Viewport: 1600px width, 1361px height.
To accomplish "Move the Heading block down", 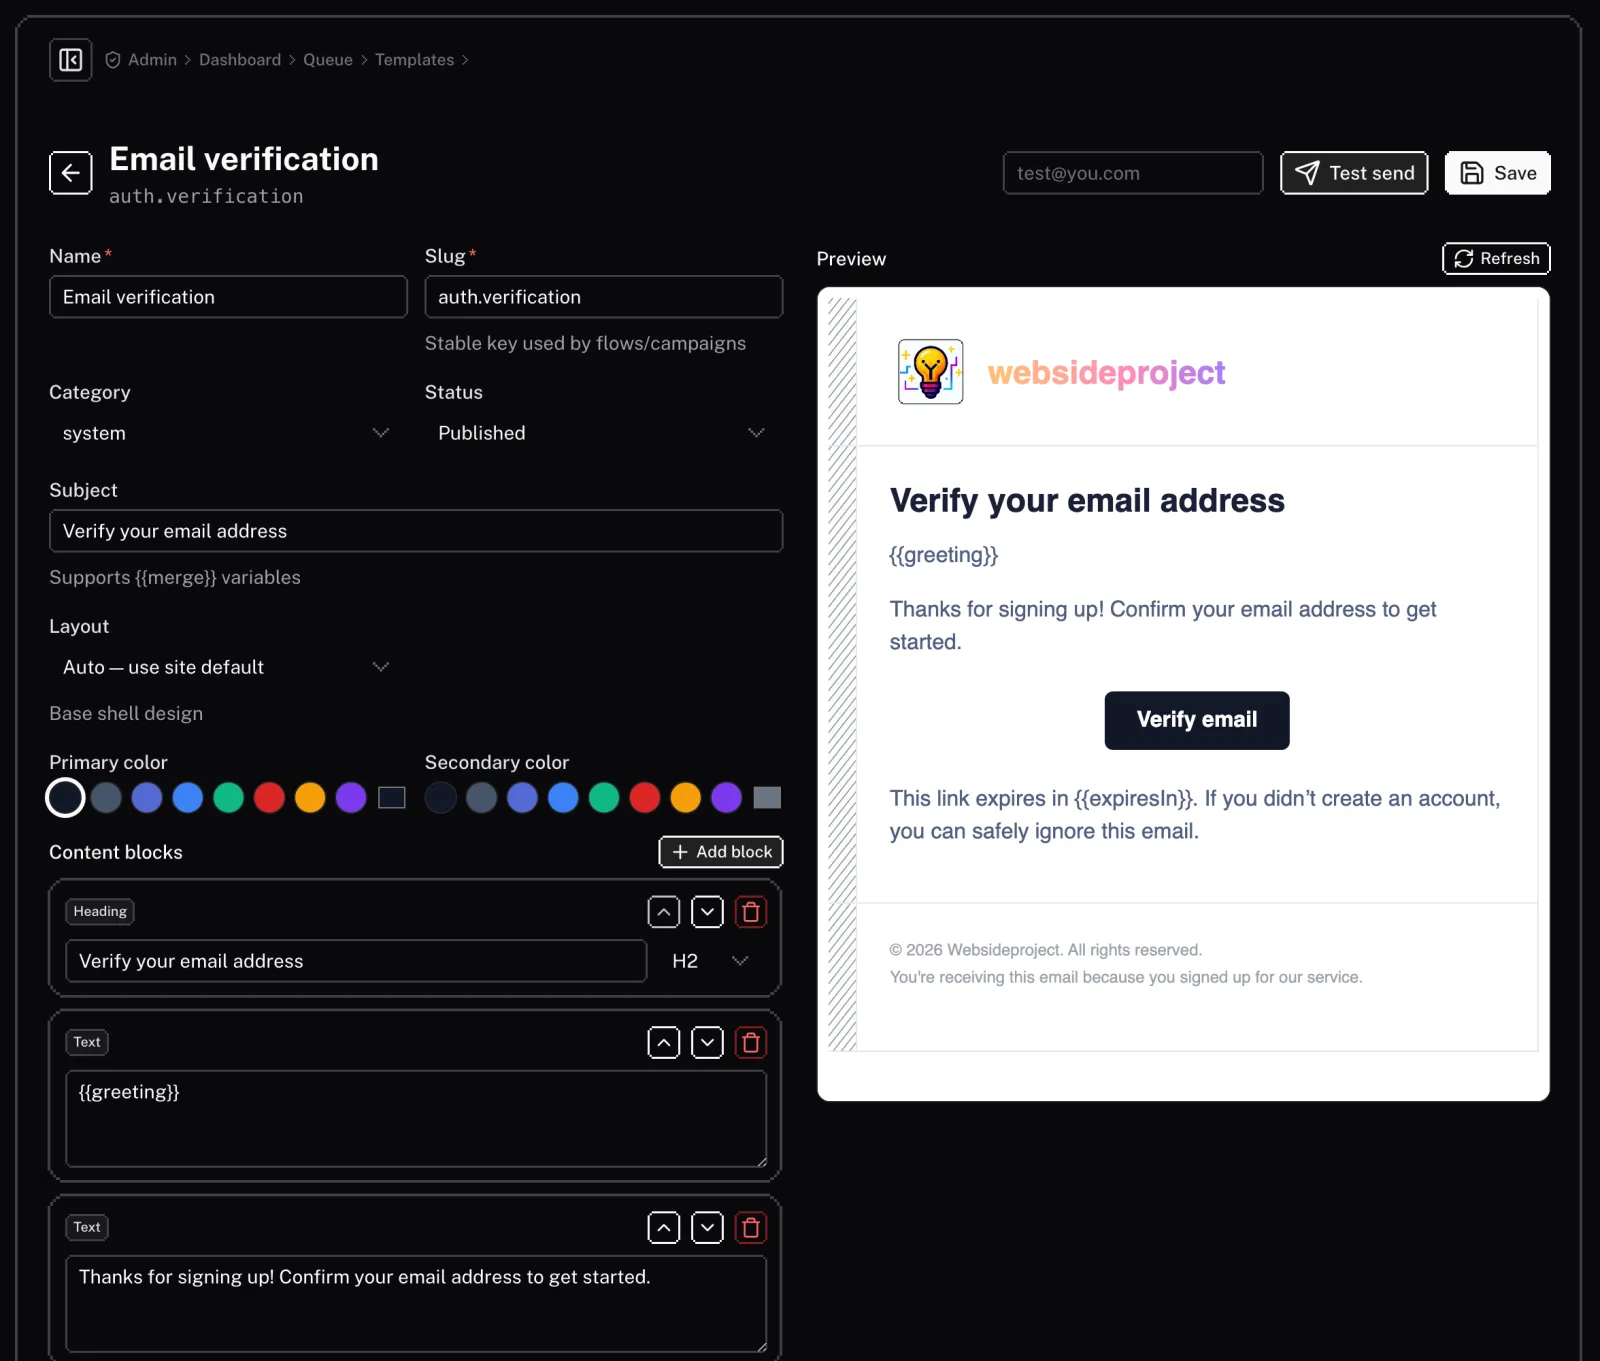I will 707,912.
